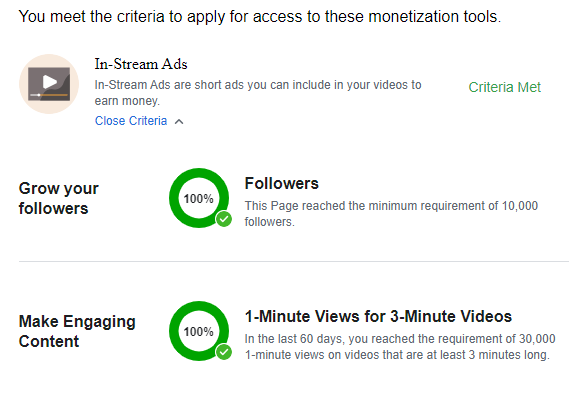Screen dimensions: 585x400
Task: Click the Followers 100% progress ring
Action: (x=199, y=198)
